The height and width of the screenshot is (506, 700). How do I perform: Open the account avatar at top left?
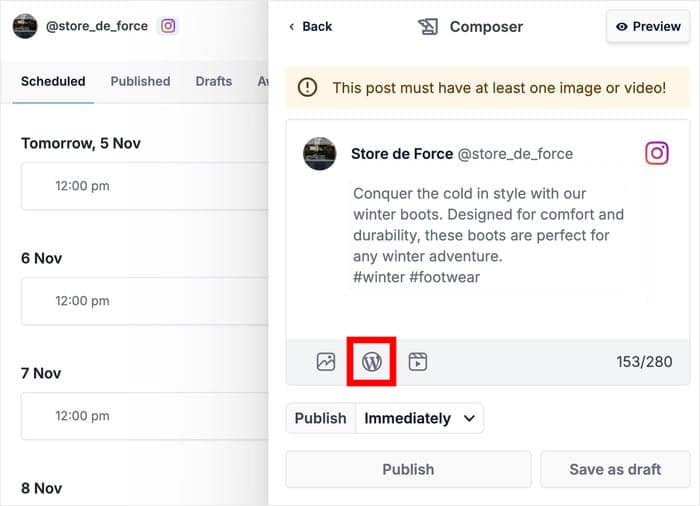(x=25, y=26)
